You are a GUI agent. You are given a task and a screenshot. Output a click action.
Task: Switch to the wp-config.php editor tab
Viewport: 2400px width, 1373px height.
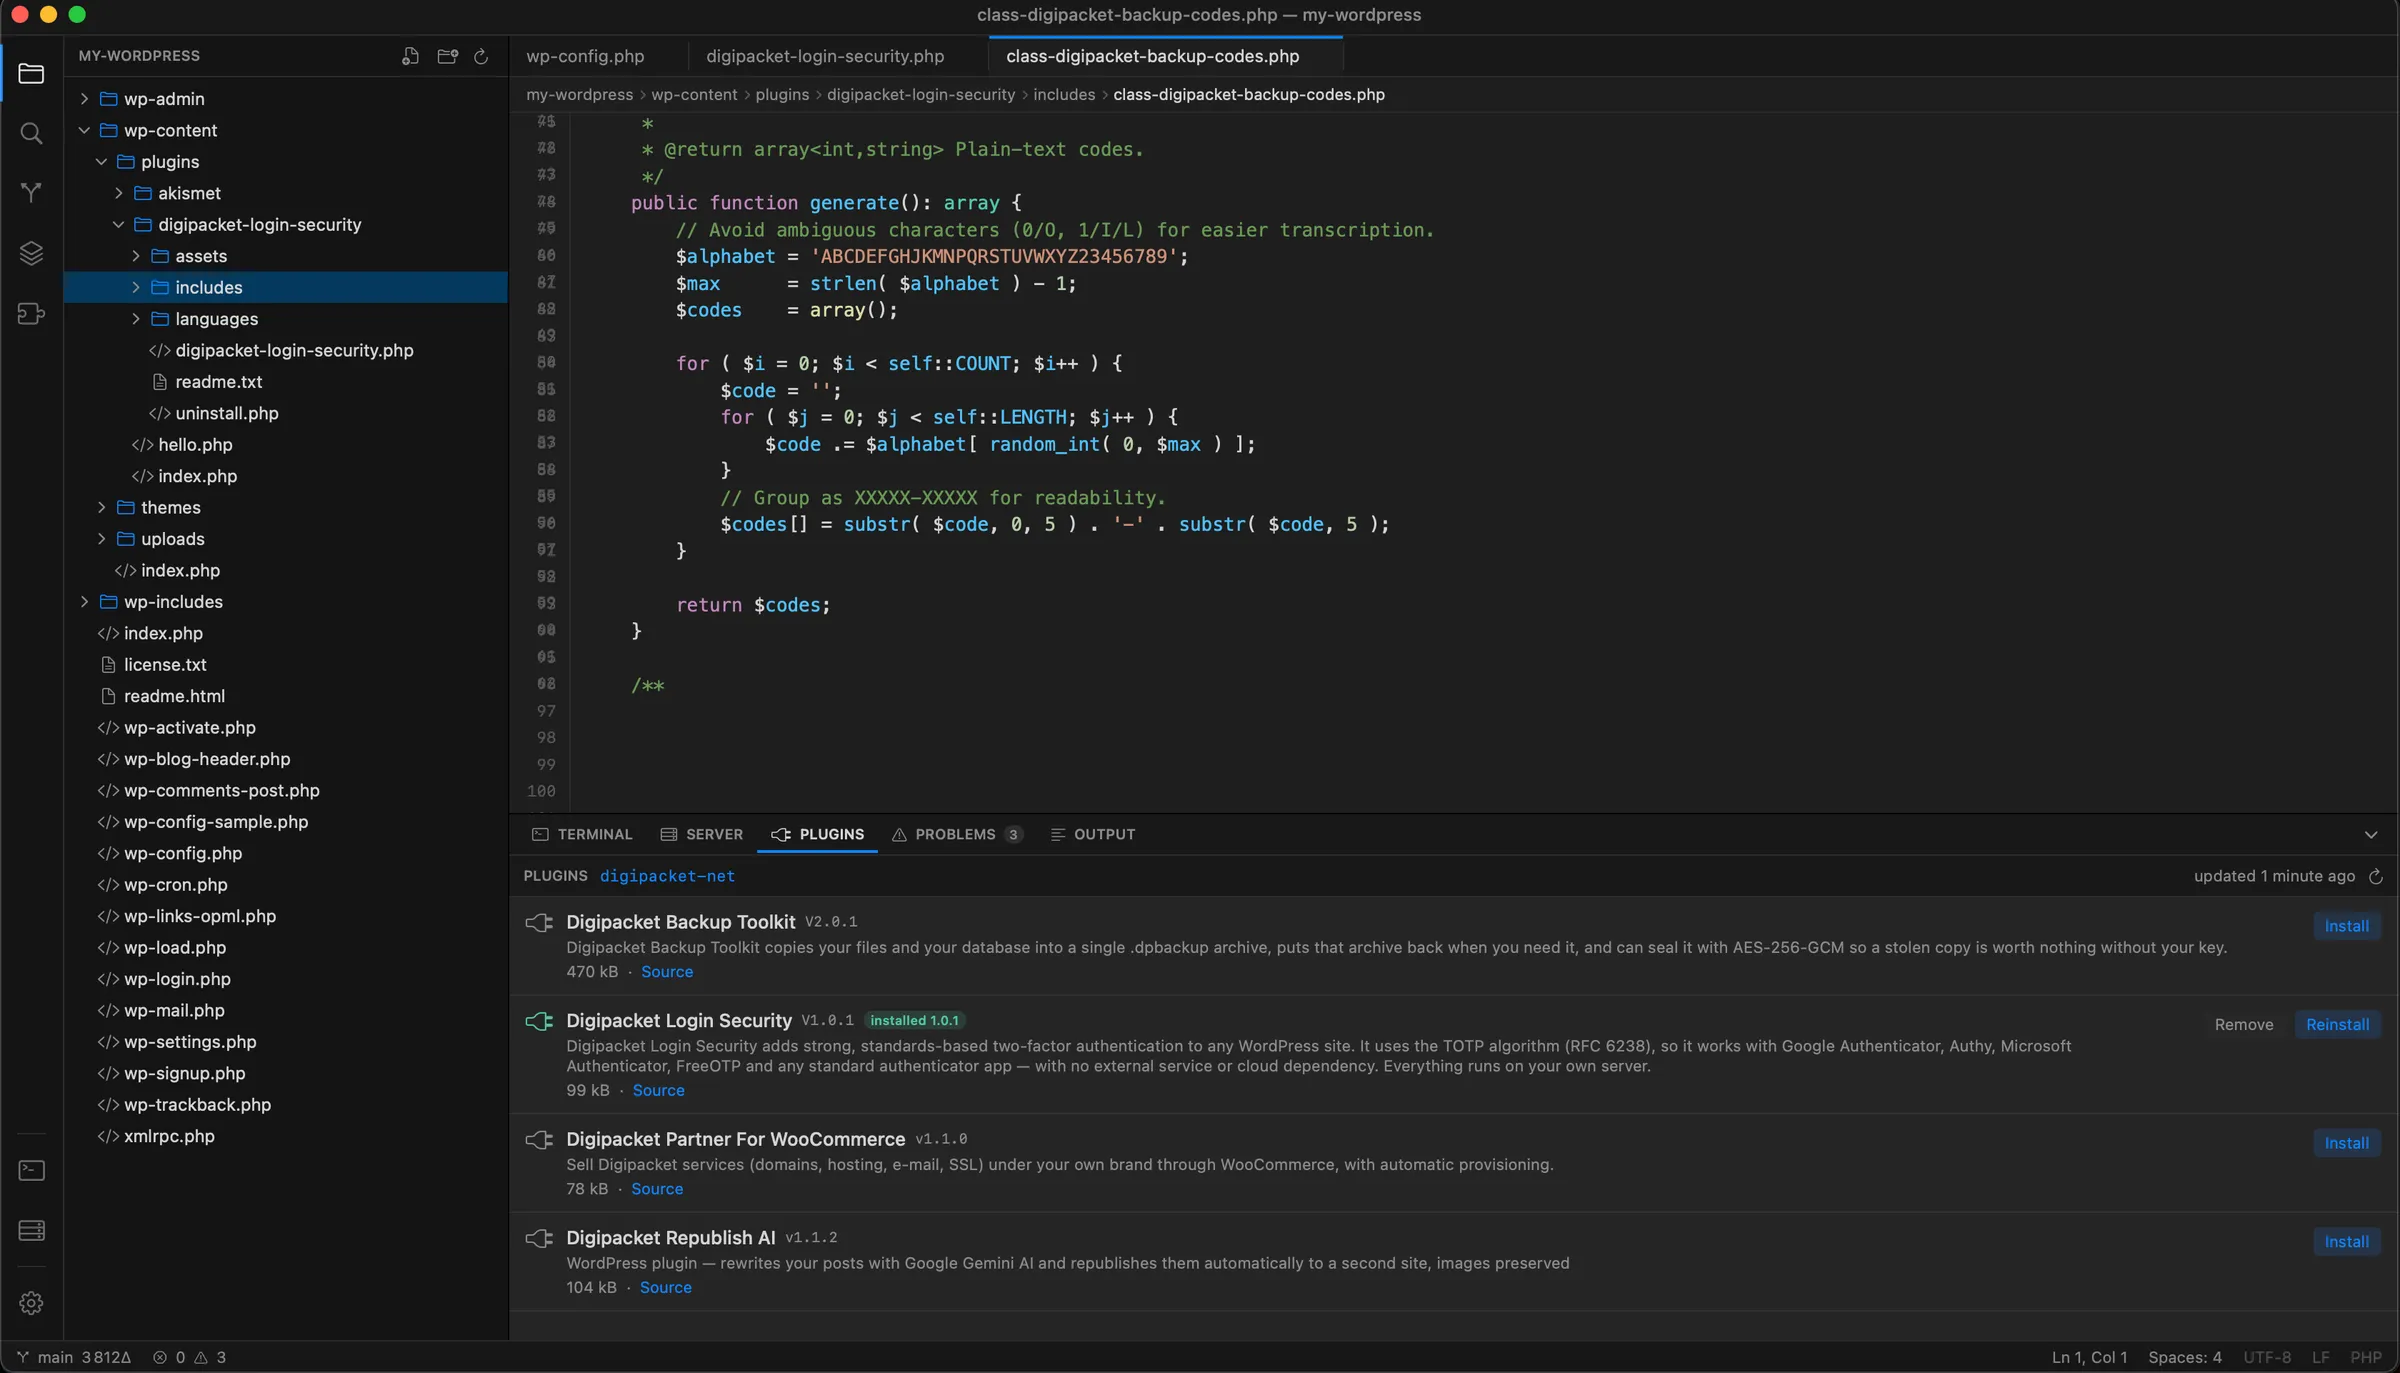click(x=585, y=56)
